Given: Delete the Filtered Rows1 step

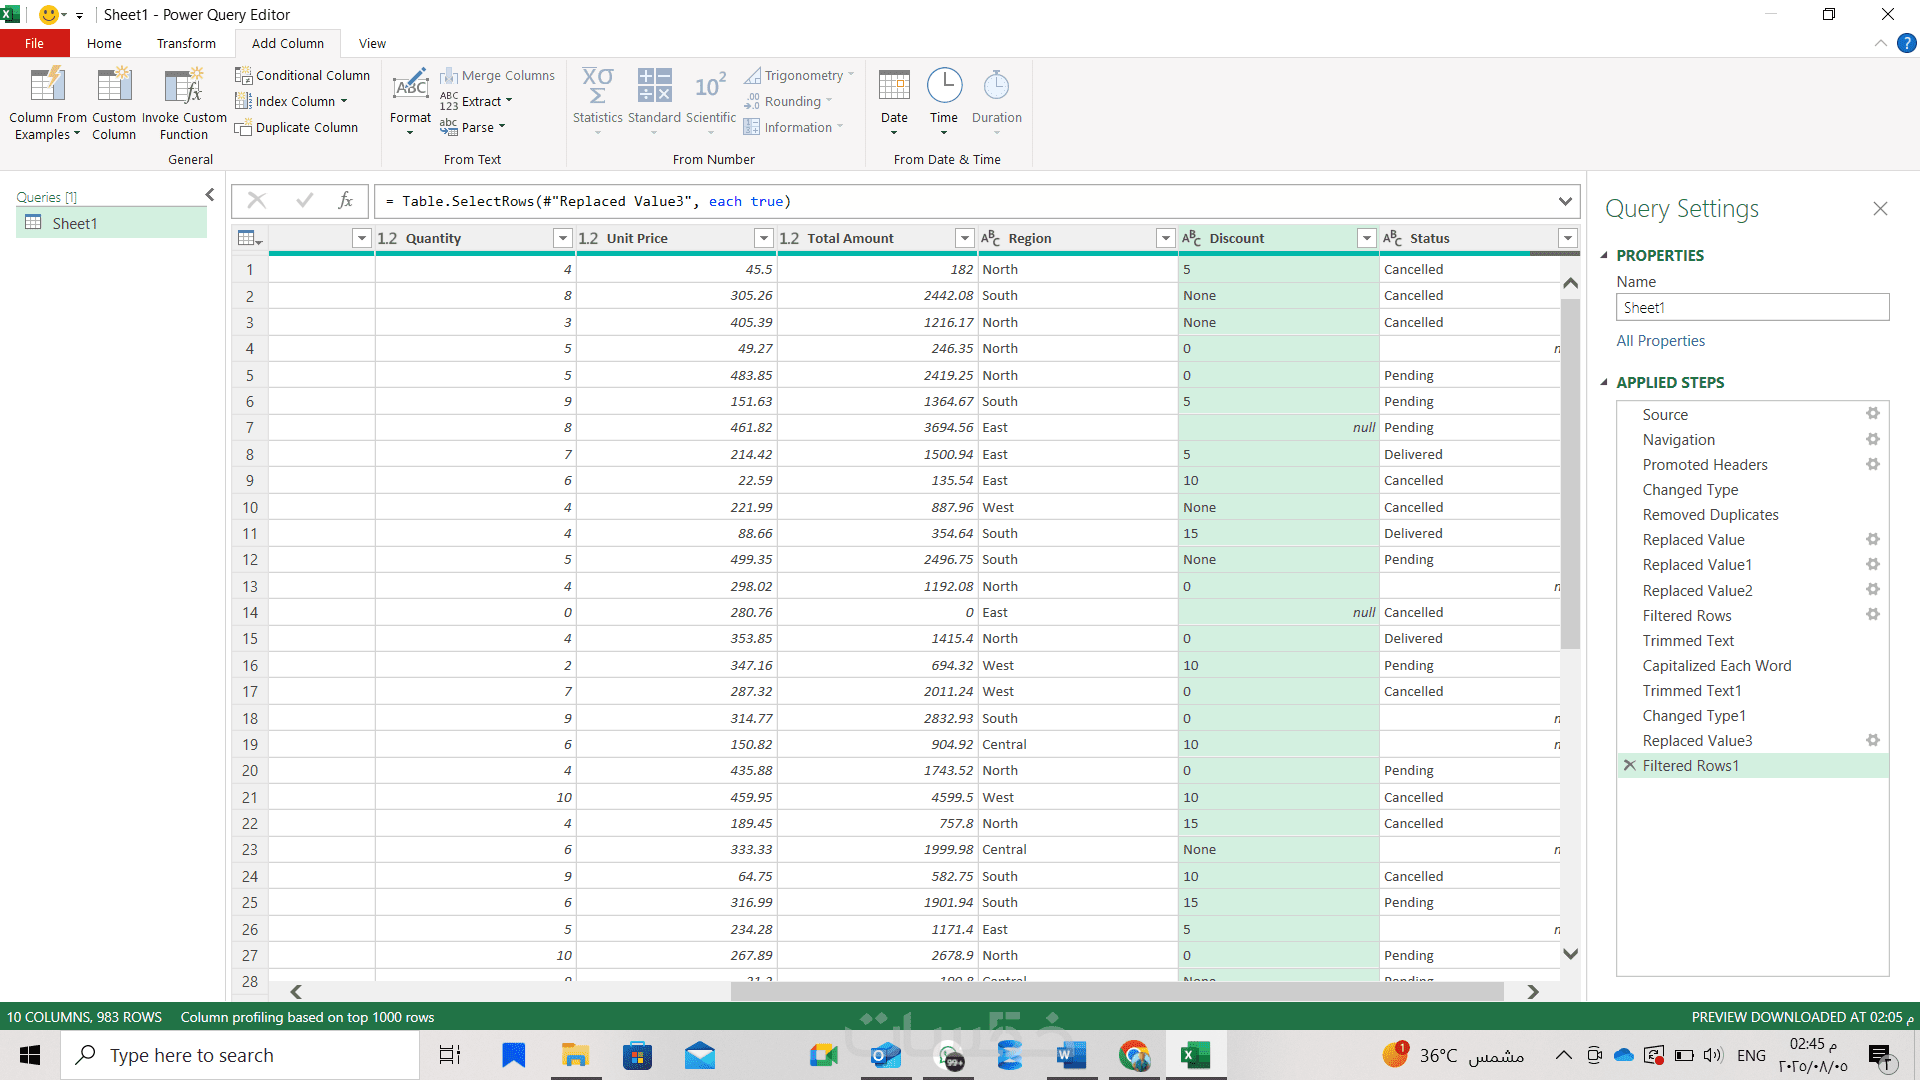Looking at the screenshot, I should coord(1630,765).
